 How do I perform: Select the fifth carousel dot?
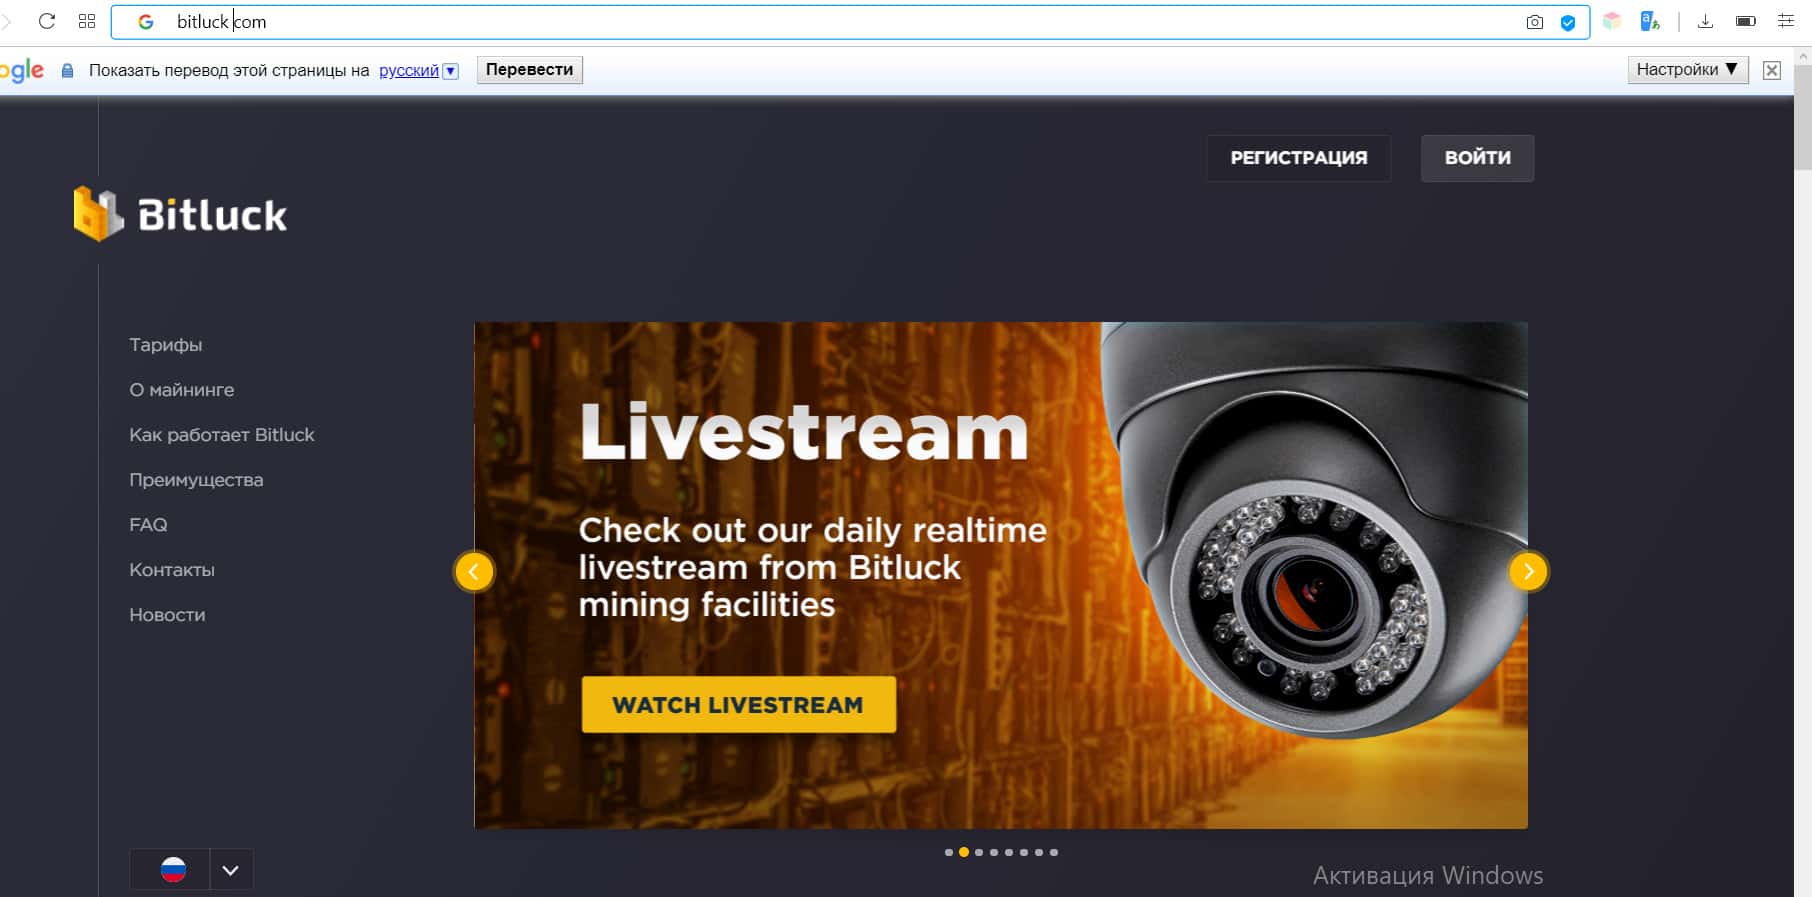1009,853
